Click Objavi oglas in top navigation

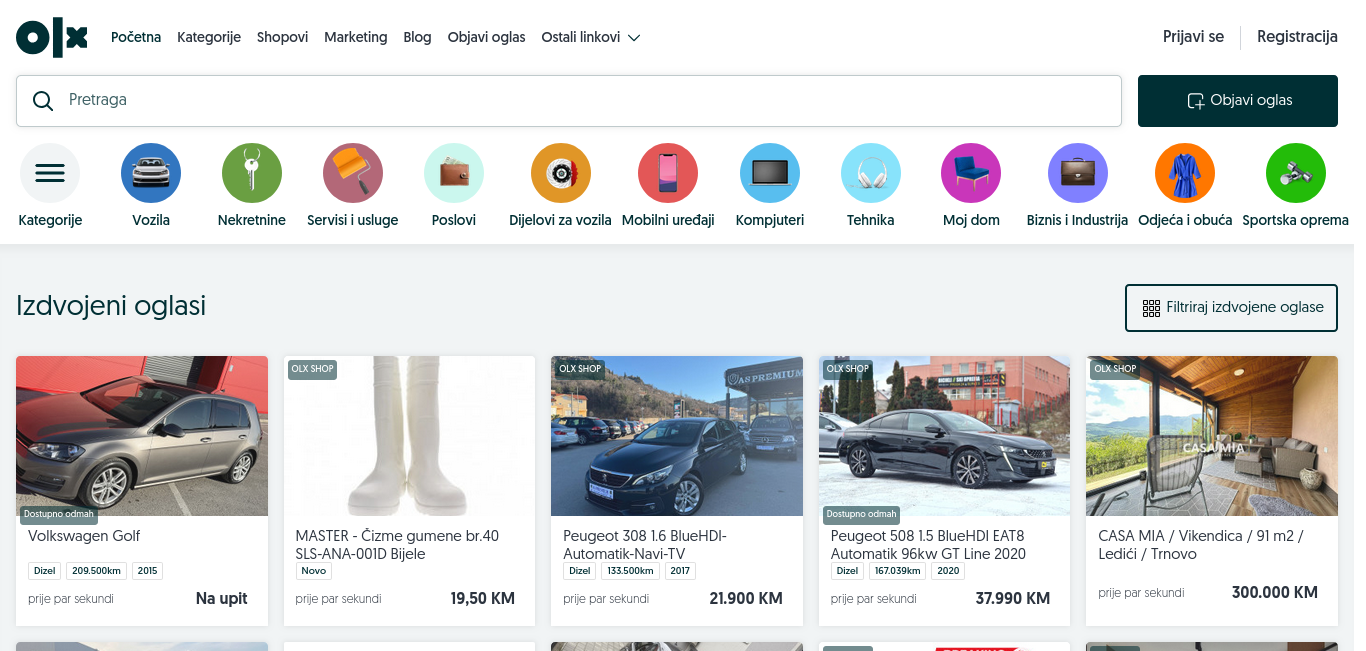(486, 37)
